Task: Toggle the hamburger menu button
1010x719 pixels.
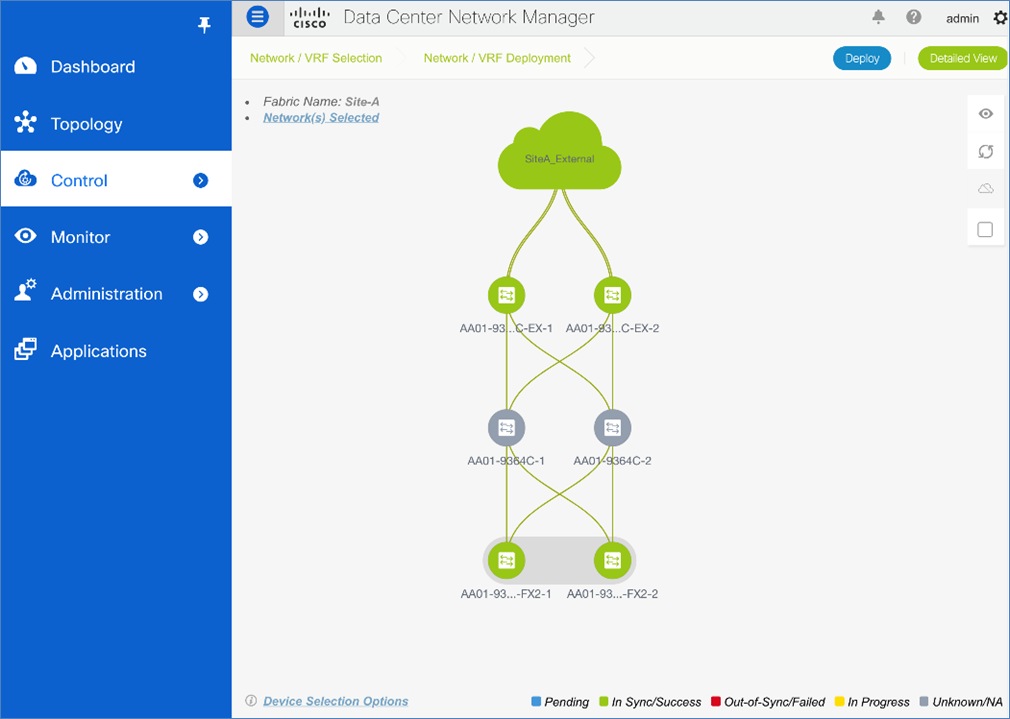Action: (x=257, y=17)
